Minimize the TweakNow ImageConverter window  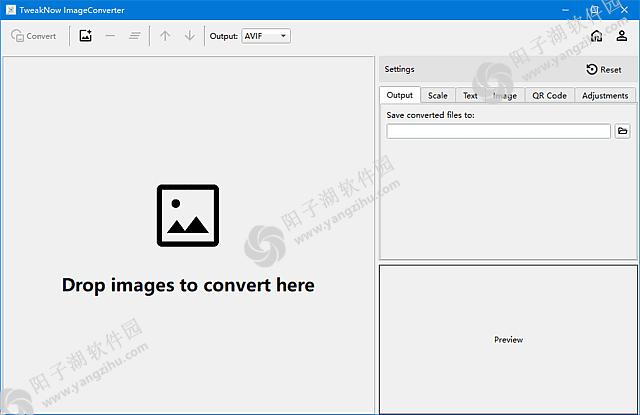click(x=565, y=10)
